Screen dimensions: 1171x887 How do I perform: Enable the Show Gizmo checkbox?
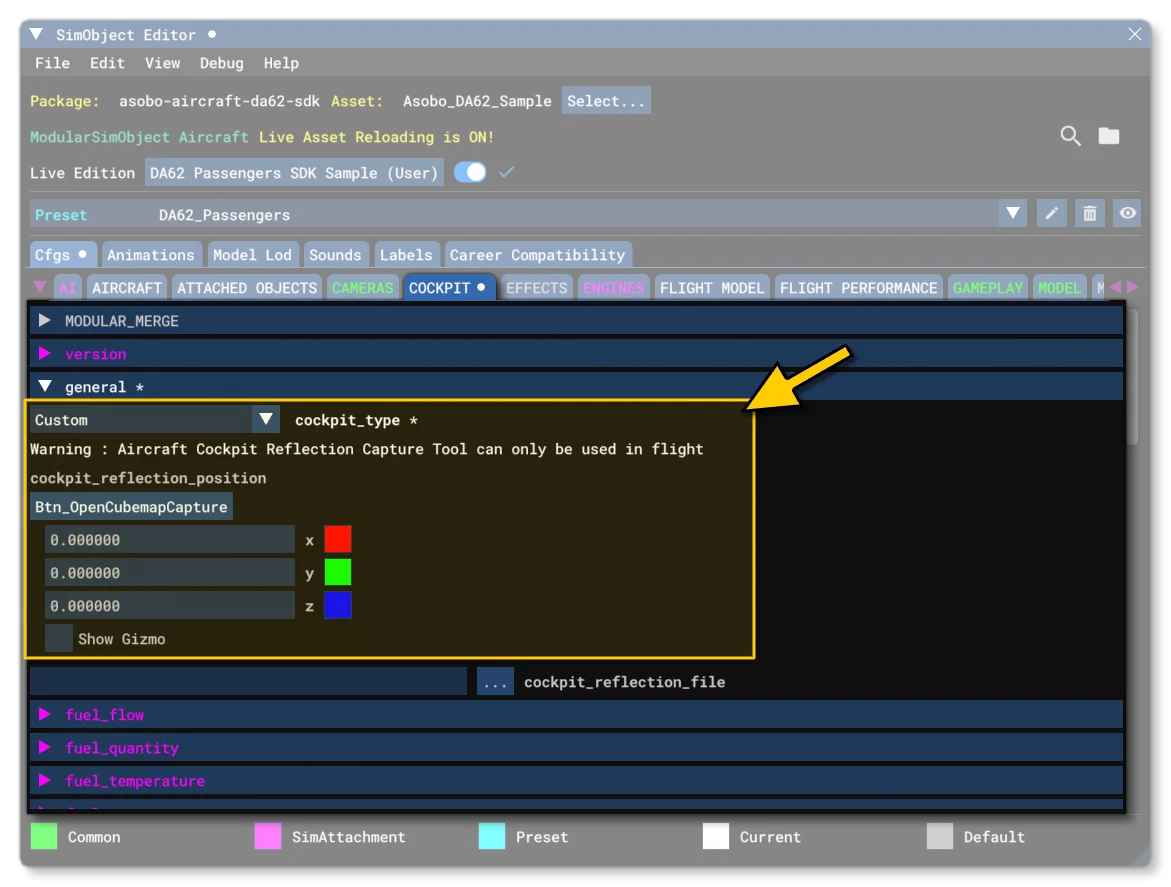[58, 638]
